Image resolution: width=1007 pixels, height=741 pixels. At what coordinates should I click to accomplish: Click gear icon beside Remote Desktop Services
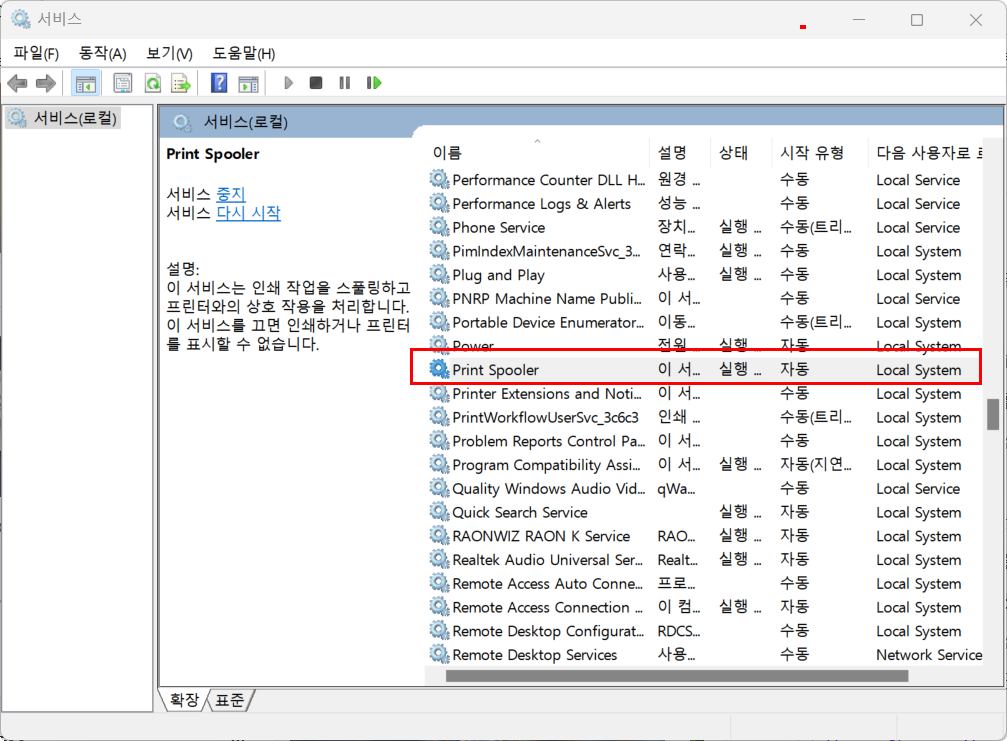439,654
